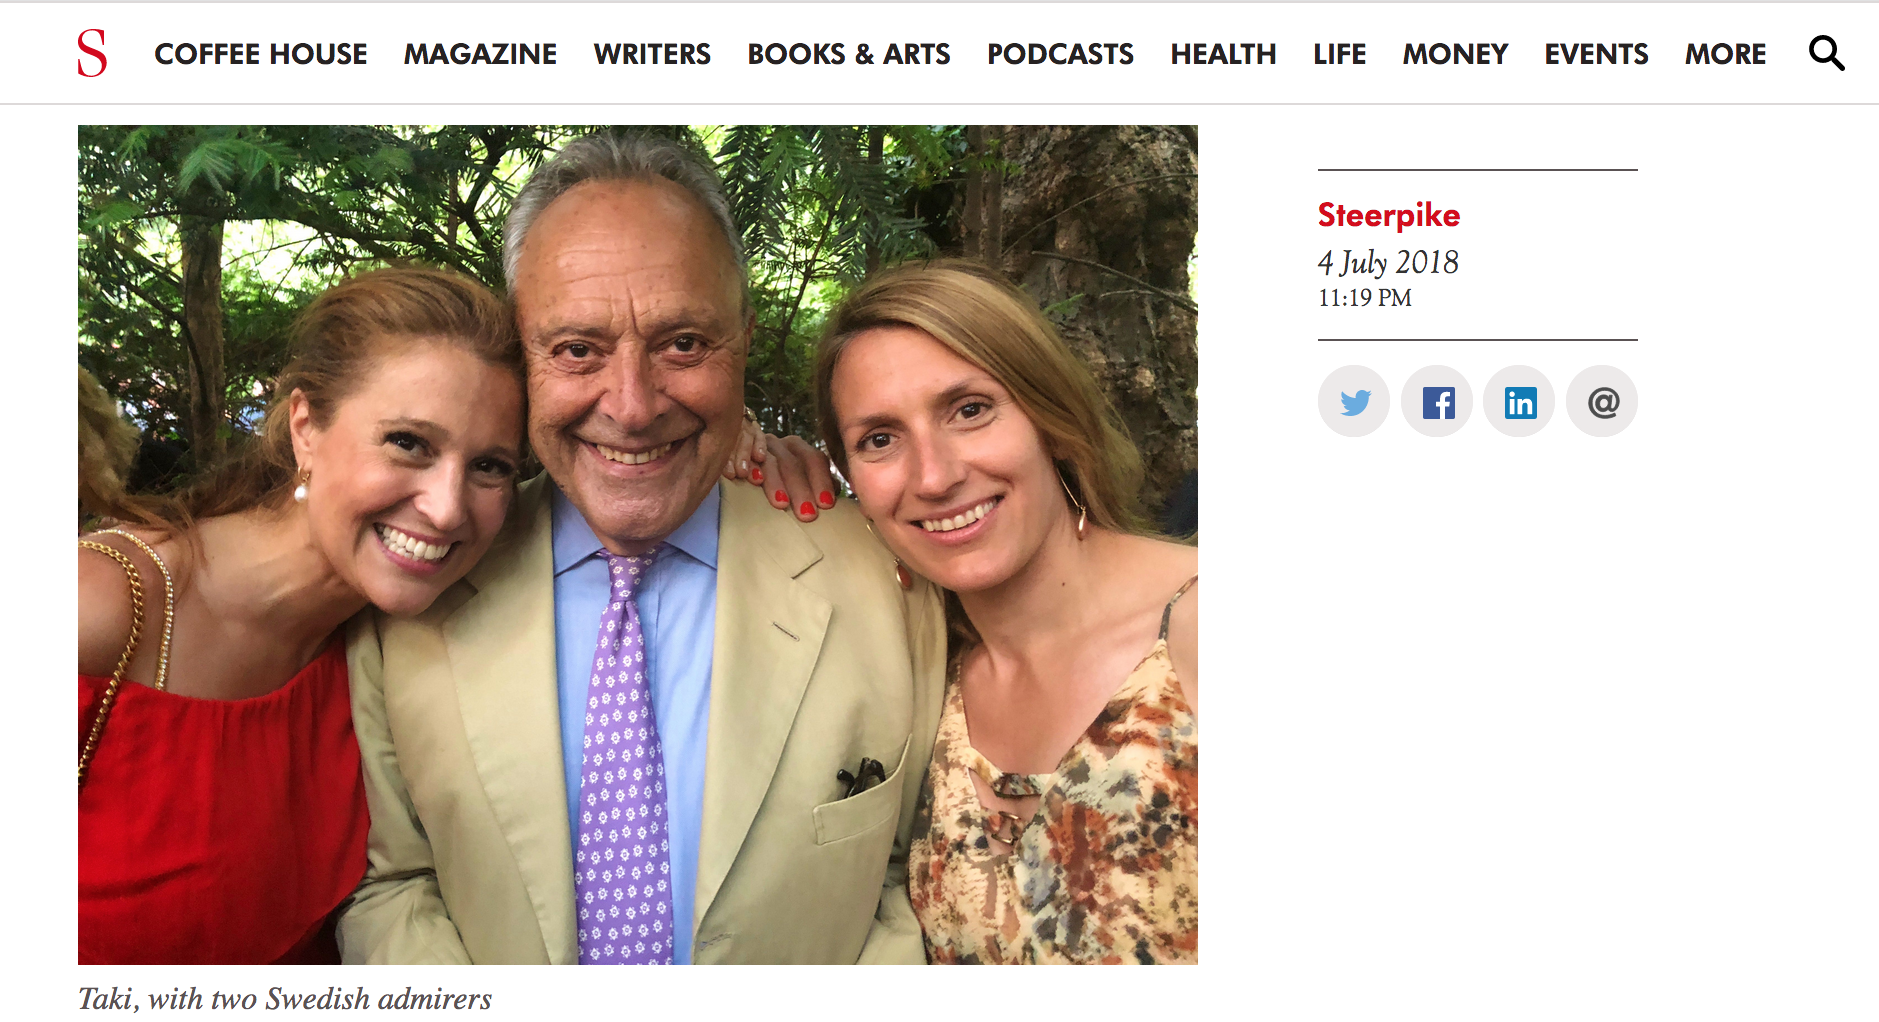Open the Podcasts section

[1061, 54]
